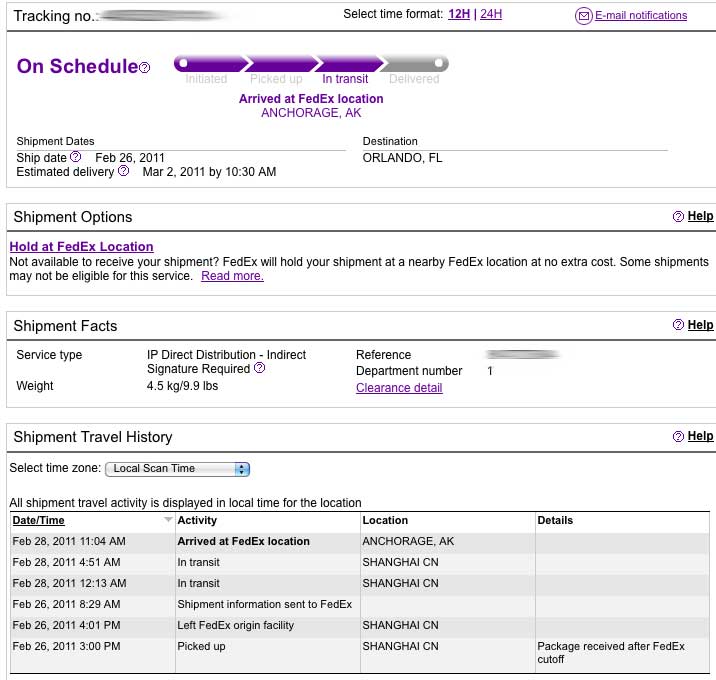Viewport: 716px width, 680px height.
Task: Click the Initiated stage of progress bar
Action: [x=210, y=64]
